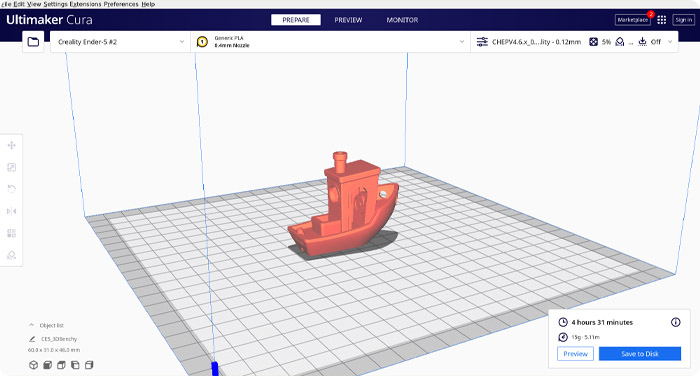Click the print settings sliders icon
Viewport: 700px width, 376px height.
[x=482, y=42]
